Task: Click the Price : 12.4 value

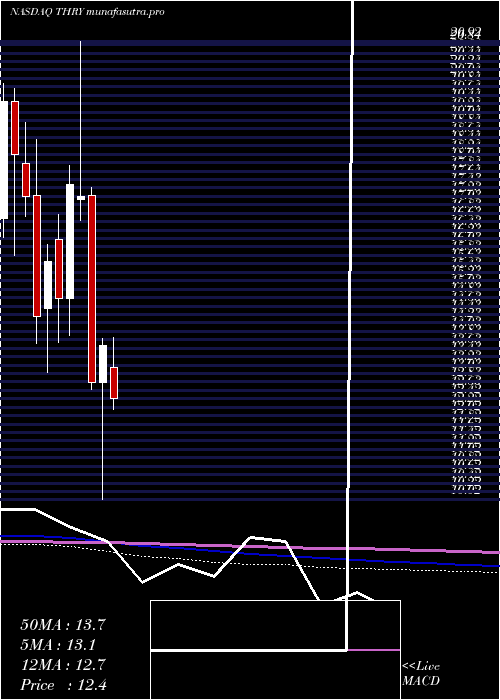Action: pyautogui.click(x=63, y=685)
